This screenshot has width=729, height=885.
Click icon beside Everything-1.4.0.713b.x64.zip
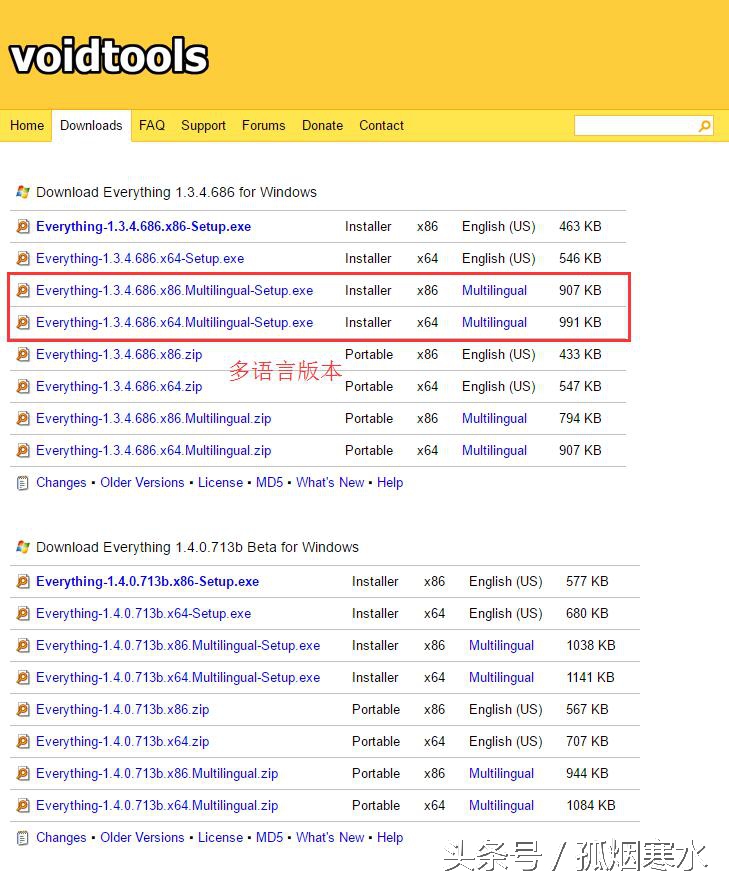[x=23, y=742]
